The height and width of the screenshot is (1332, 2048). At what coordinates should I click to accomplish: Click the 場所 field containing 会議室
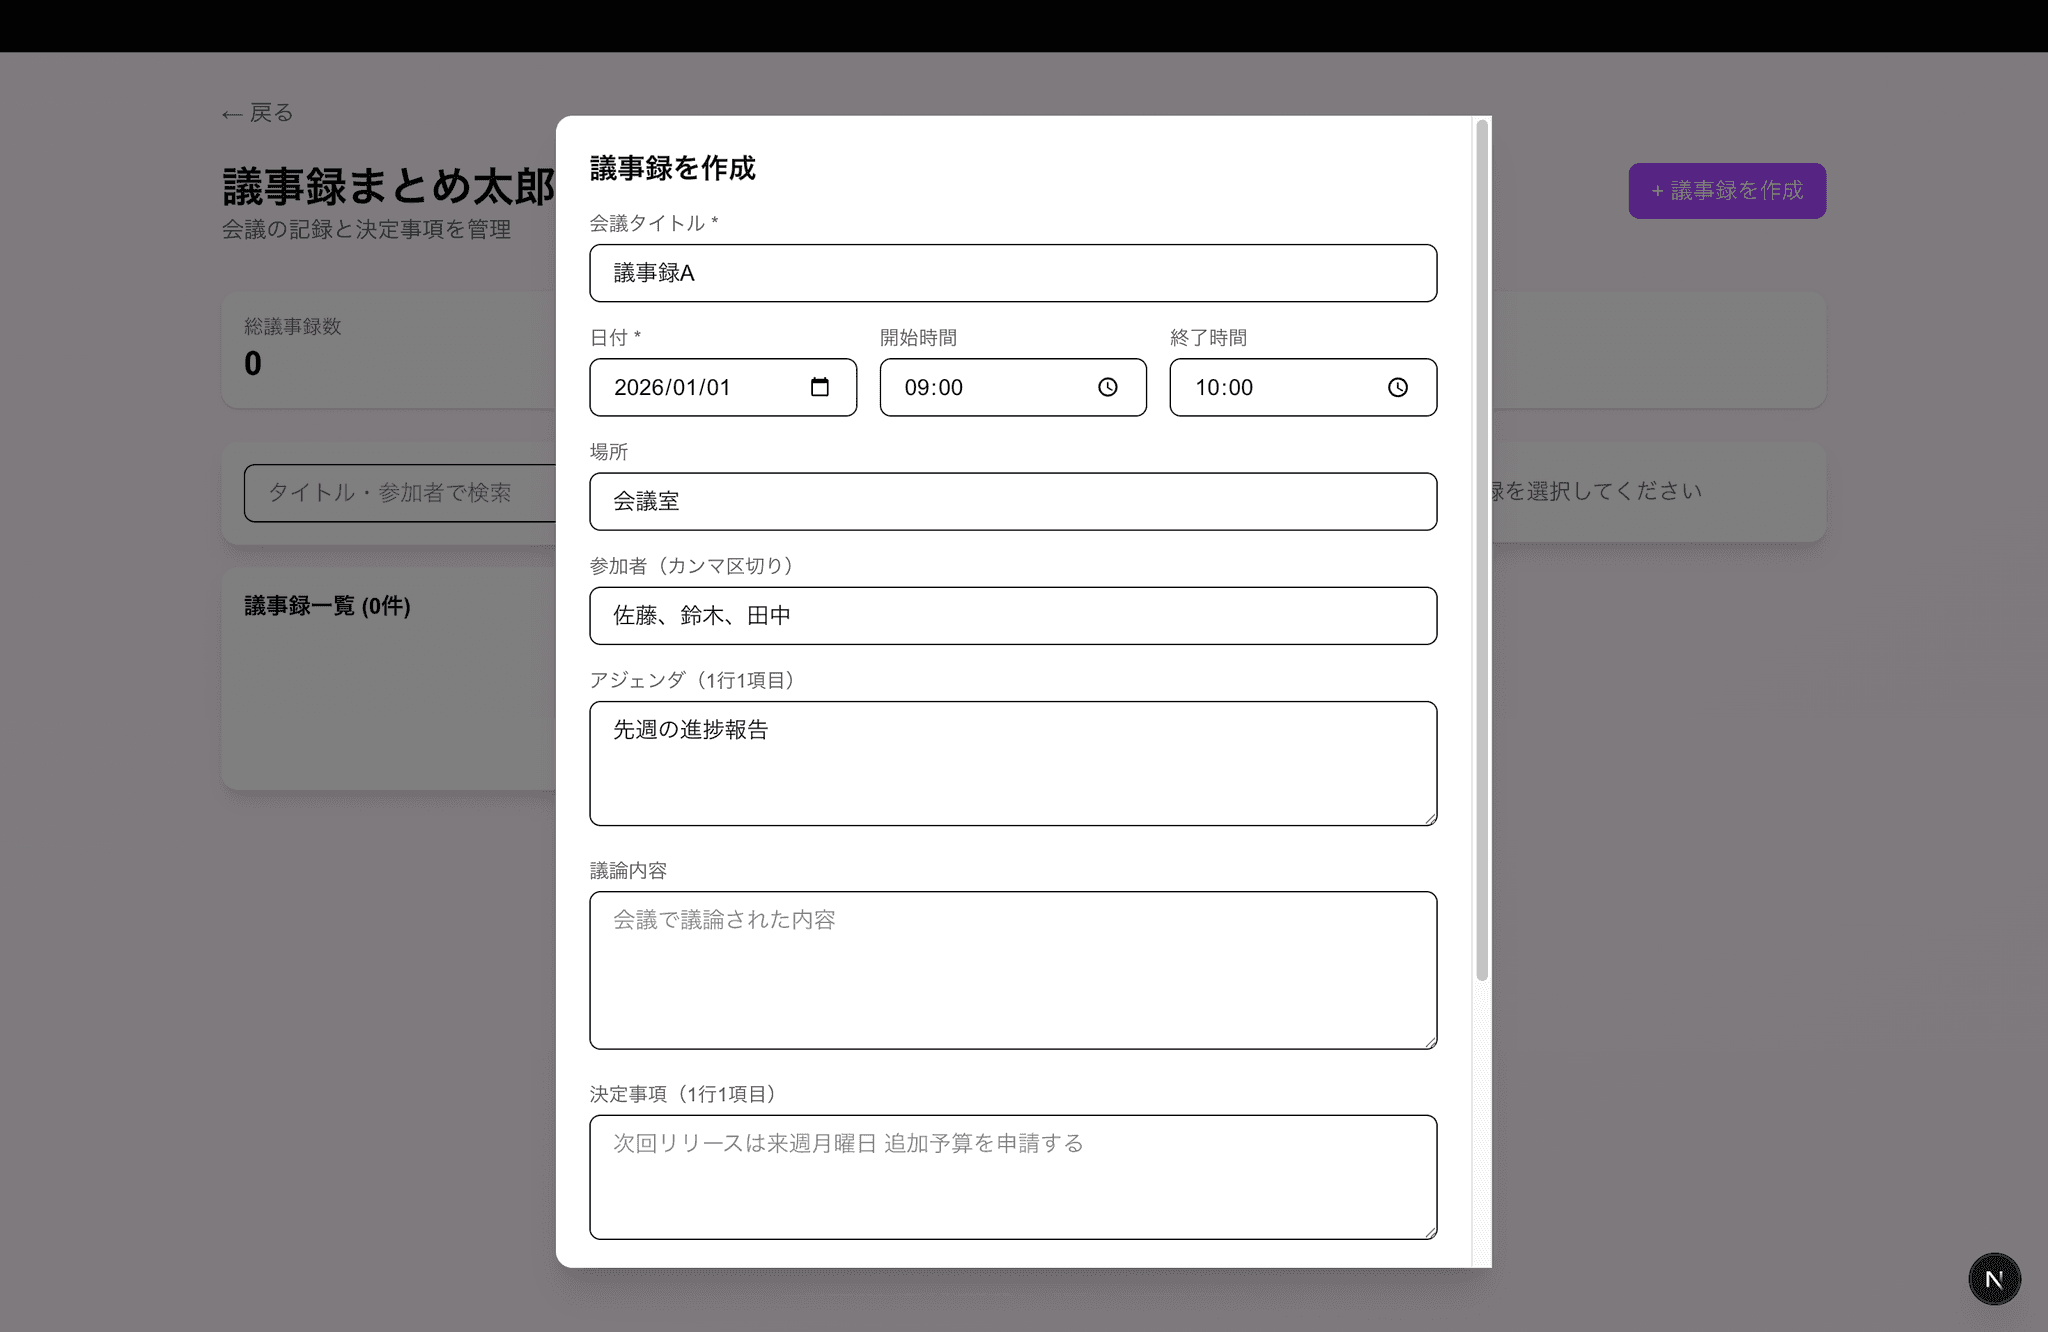[1012, 502]
